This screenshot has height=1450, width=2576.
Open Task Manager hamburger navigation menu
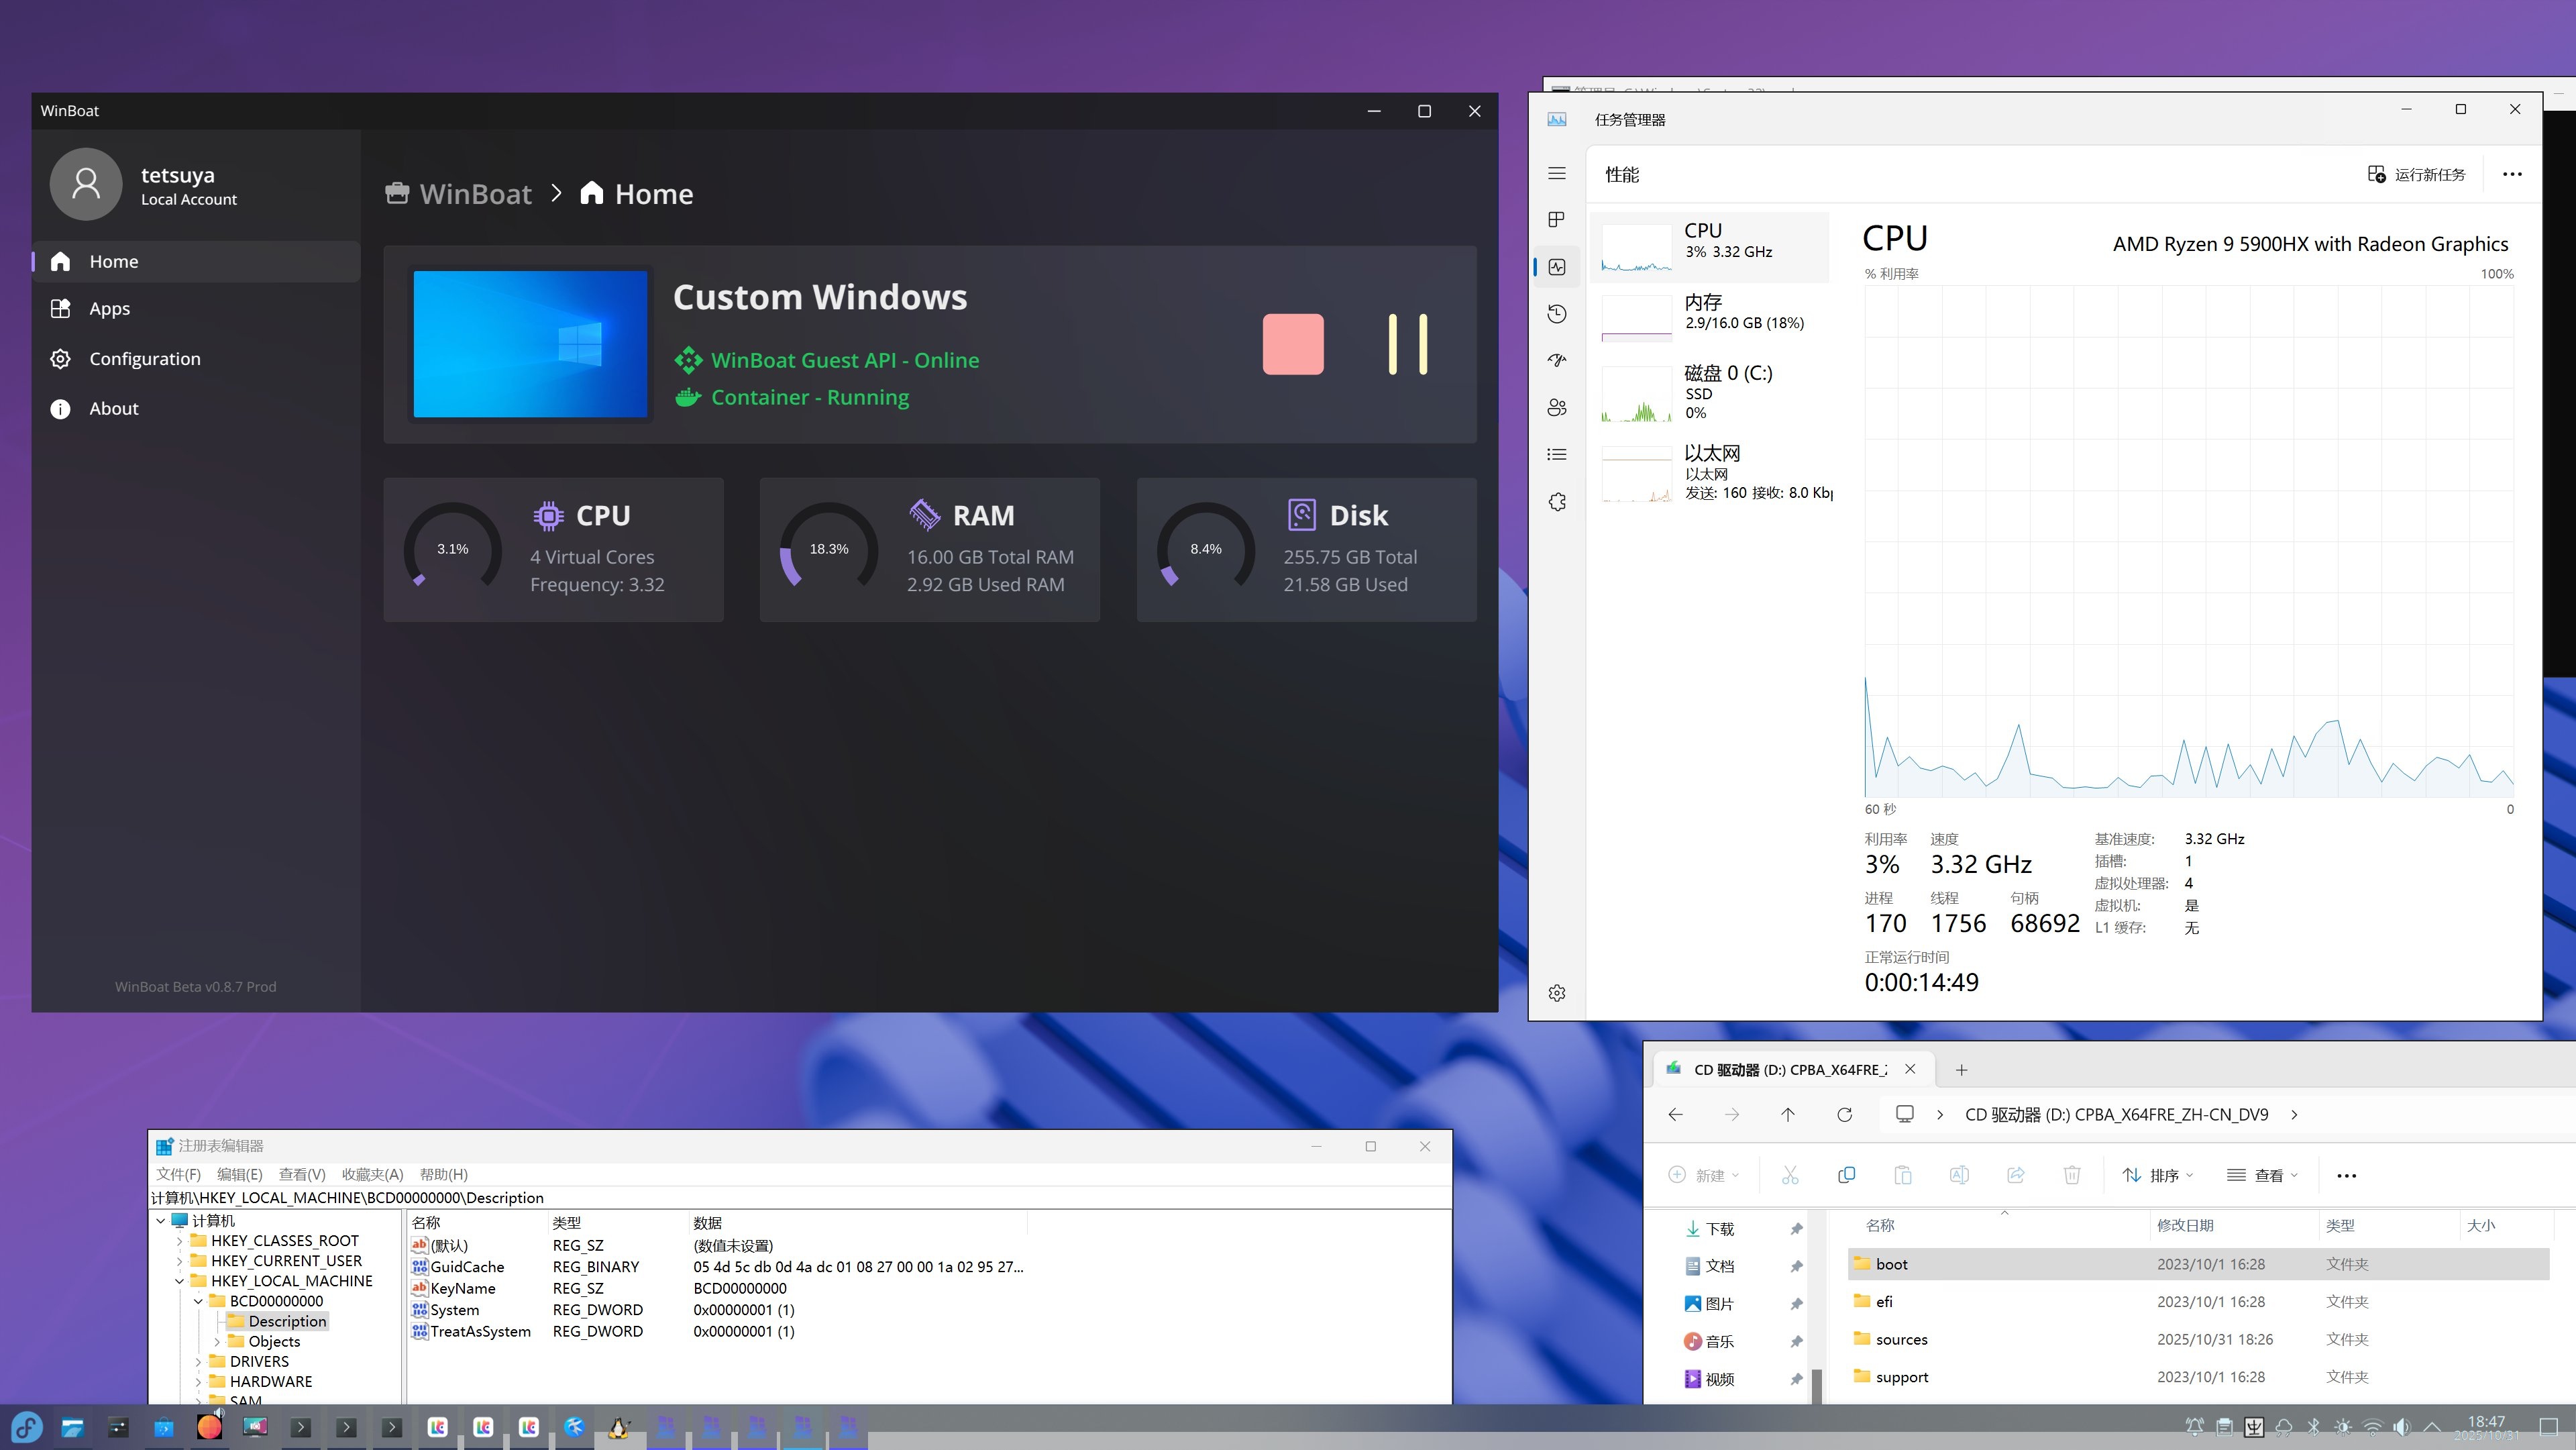coord(1557,174)
